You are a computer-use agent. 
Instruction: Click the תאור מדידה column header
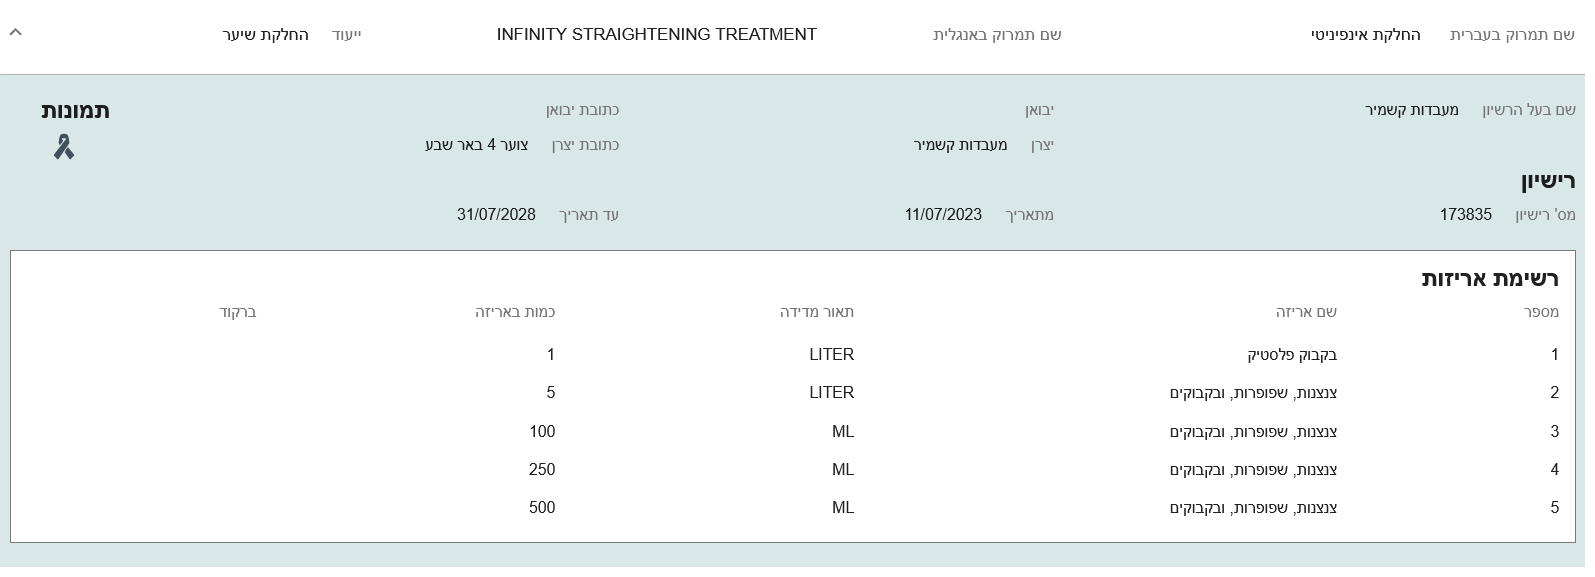[817, 312]
